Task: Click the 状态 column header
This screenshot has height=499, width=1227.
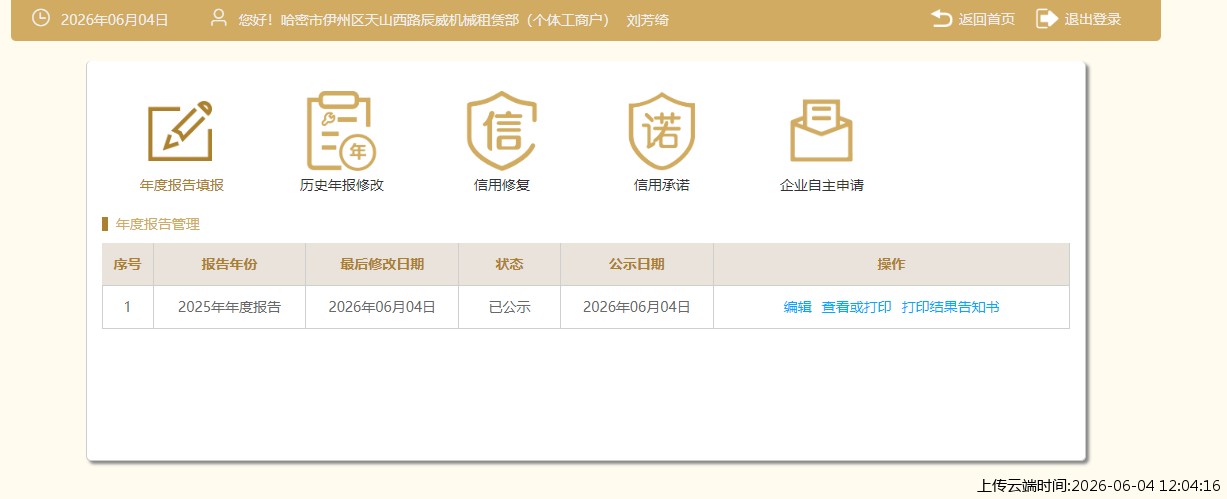Action: 509,264
